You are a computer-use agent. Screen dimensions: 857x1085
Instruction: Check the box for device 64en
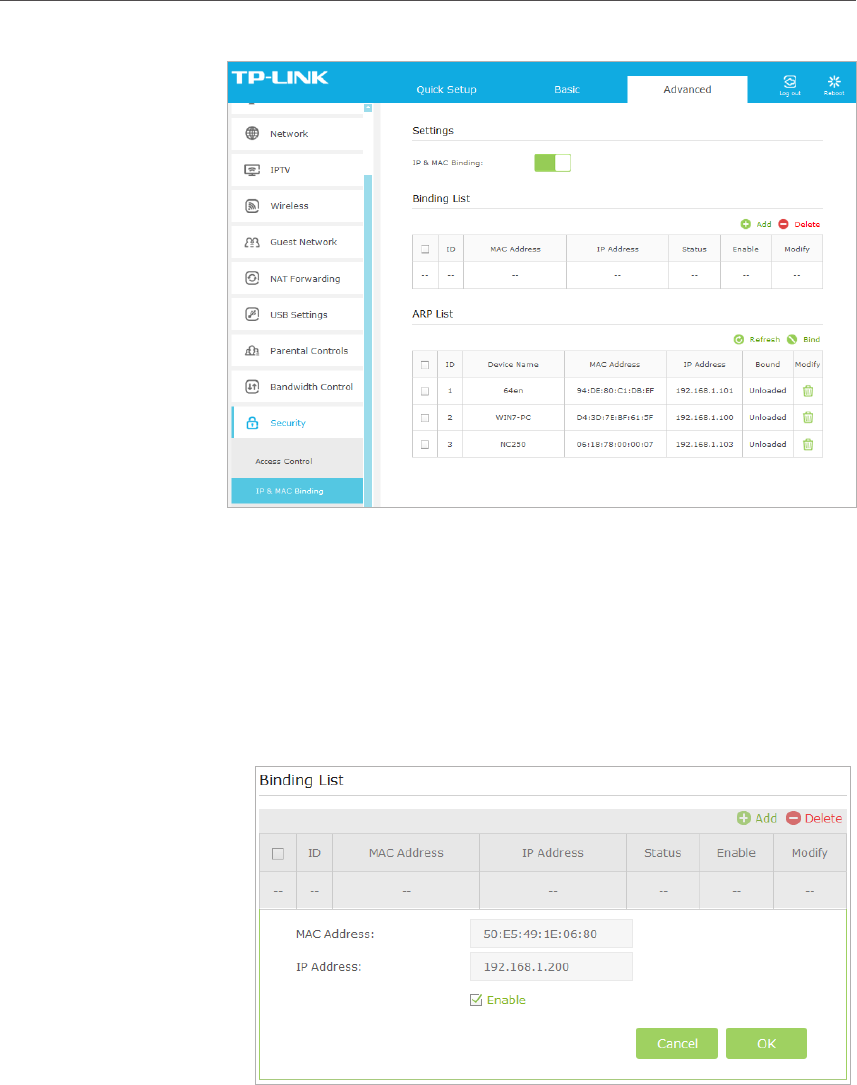(425, 391)
